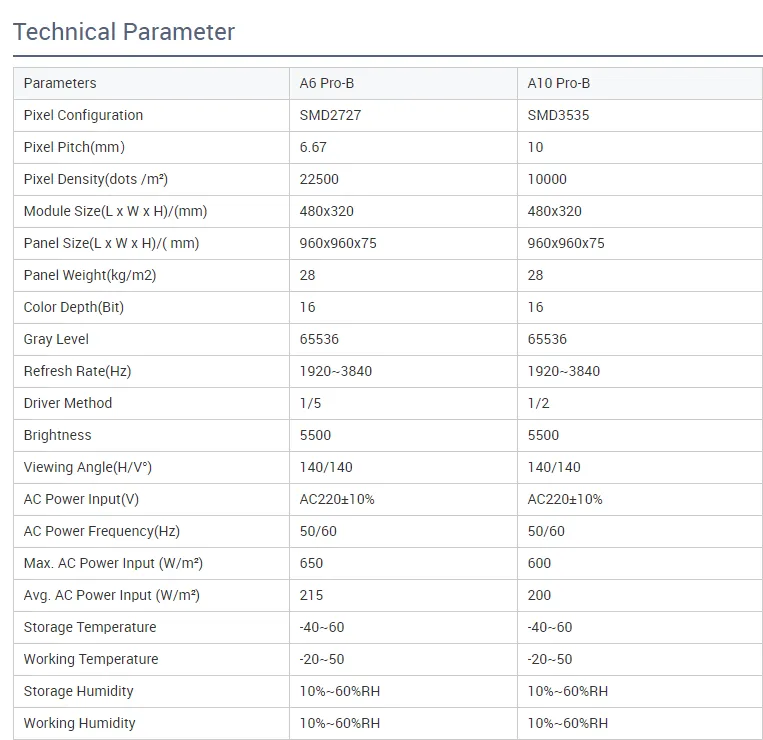The width and height of the screenshot is (763, 740).
Task: Select the 1/2 driver method value
Action: tap(539, 403)
